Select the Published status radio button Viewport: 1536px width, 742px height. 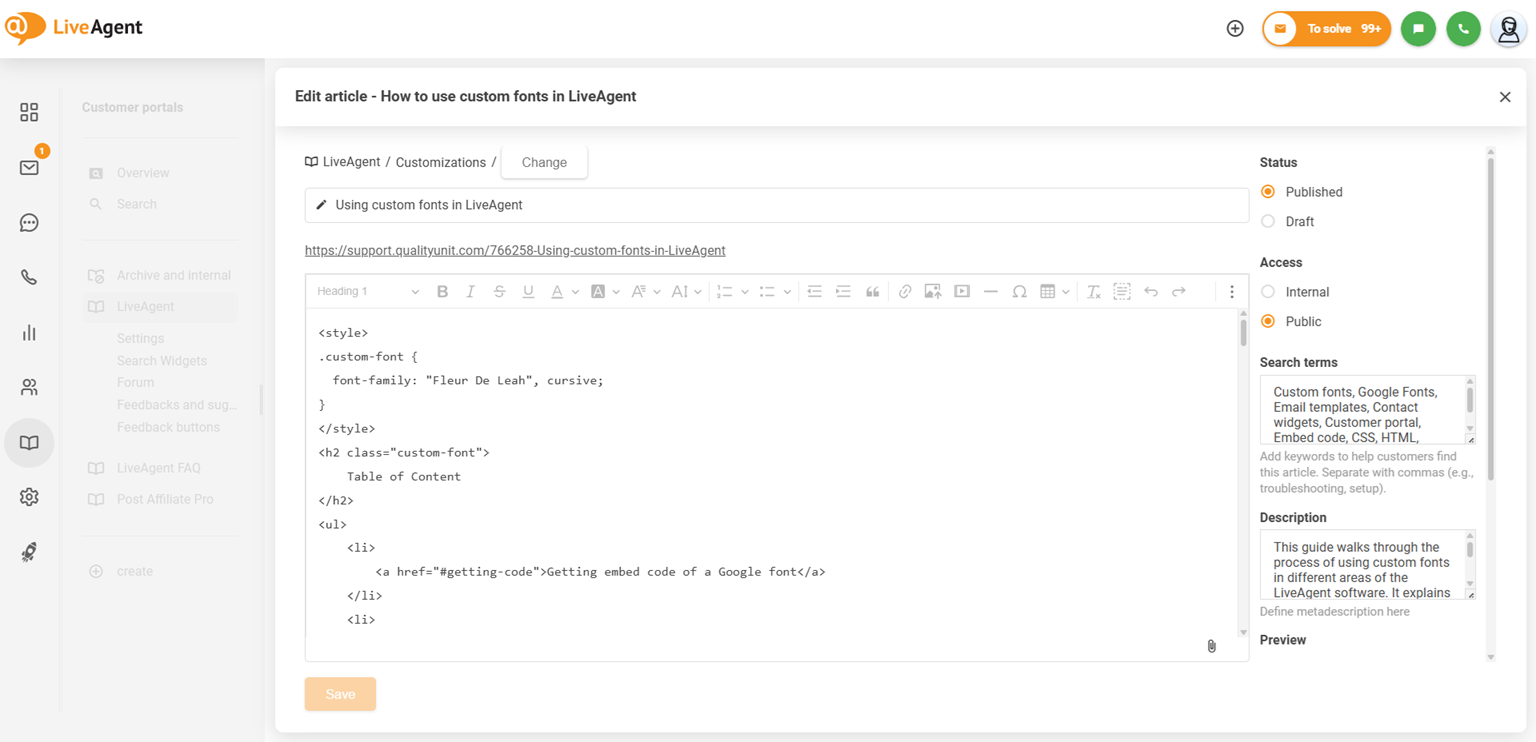pos(1268,192)
